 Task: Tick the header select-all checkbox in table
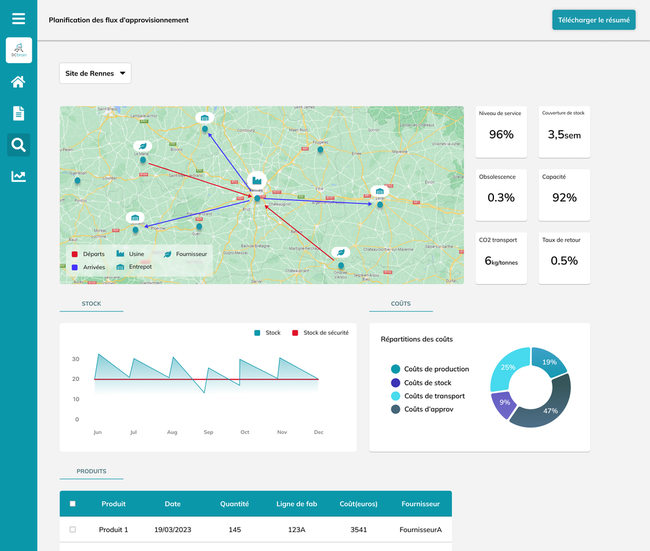[73, 504]
